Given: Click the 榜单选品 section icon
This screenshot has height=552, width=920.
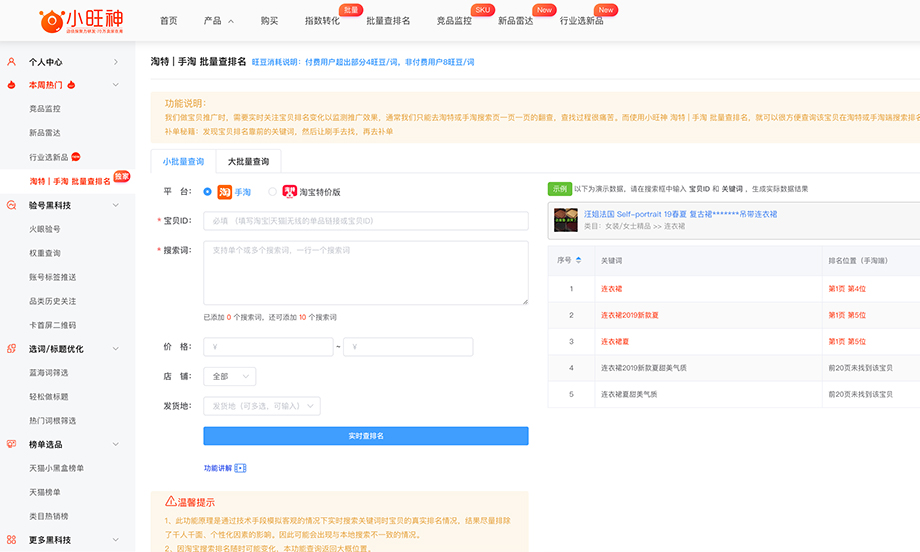Looking at the screenshot, I should coord(11,444).
